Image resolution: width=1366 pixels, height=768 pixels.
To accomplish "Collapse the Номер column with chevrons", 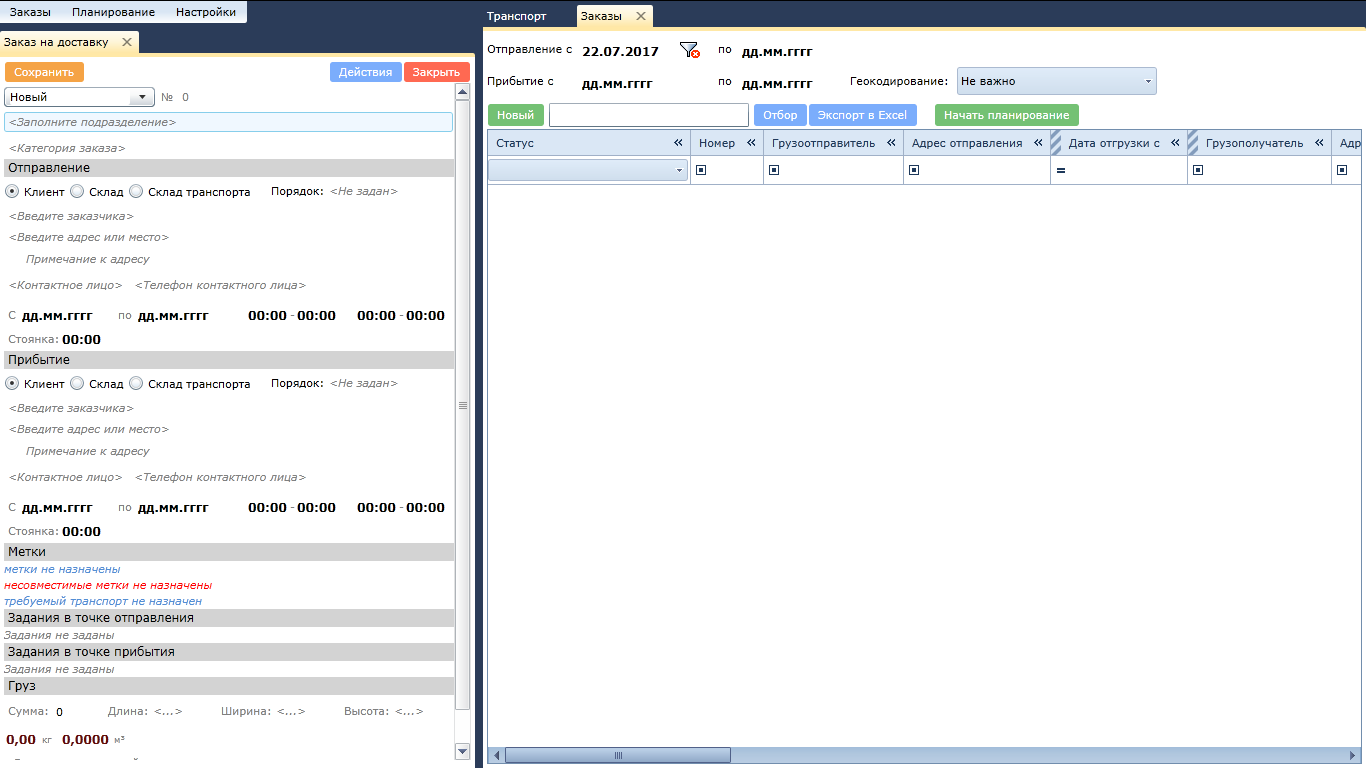I will [x=751, y=143].
